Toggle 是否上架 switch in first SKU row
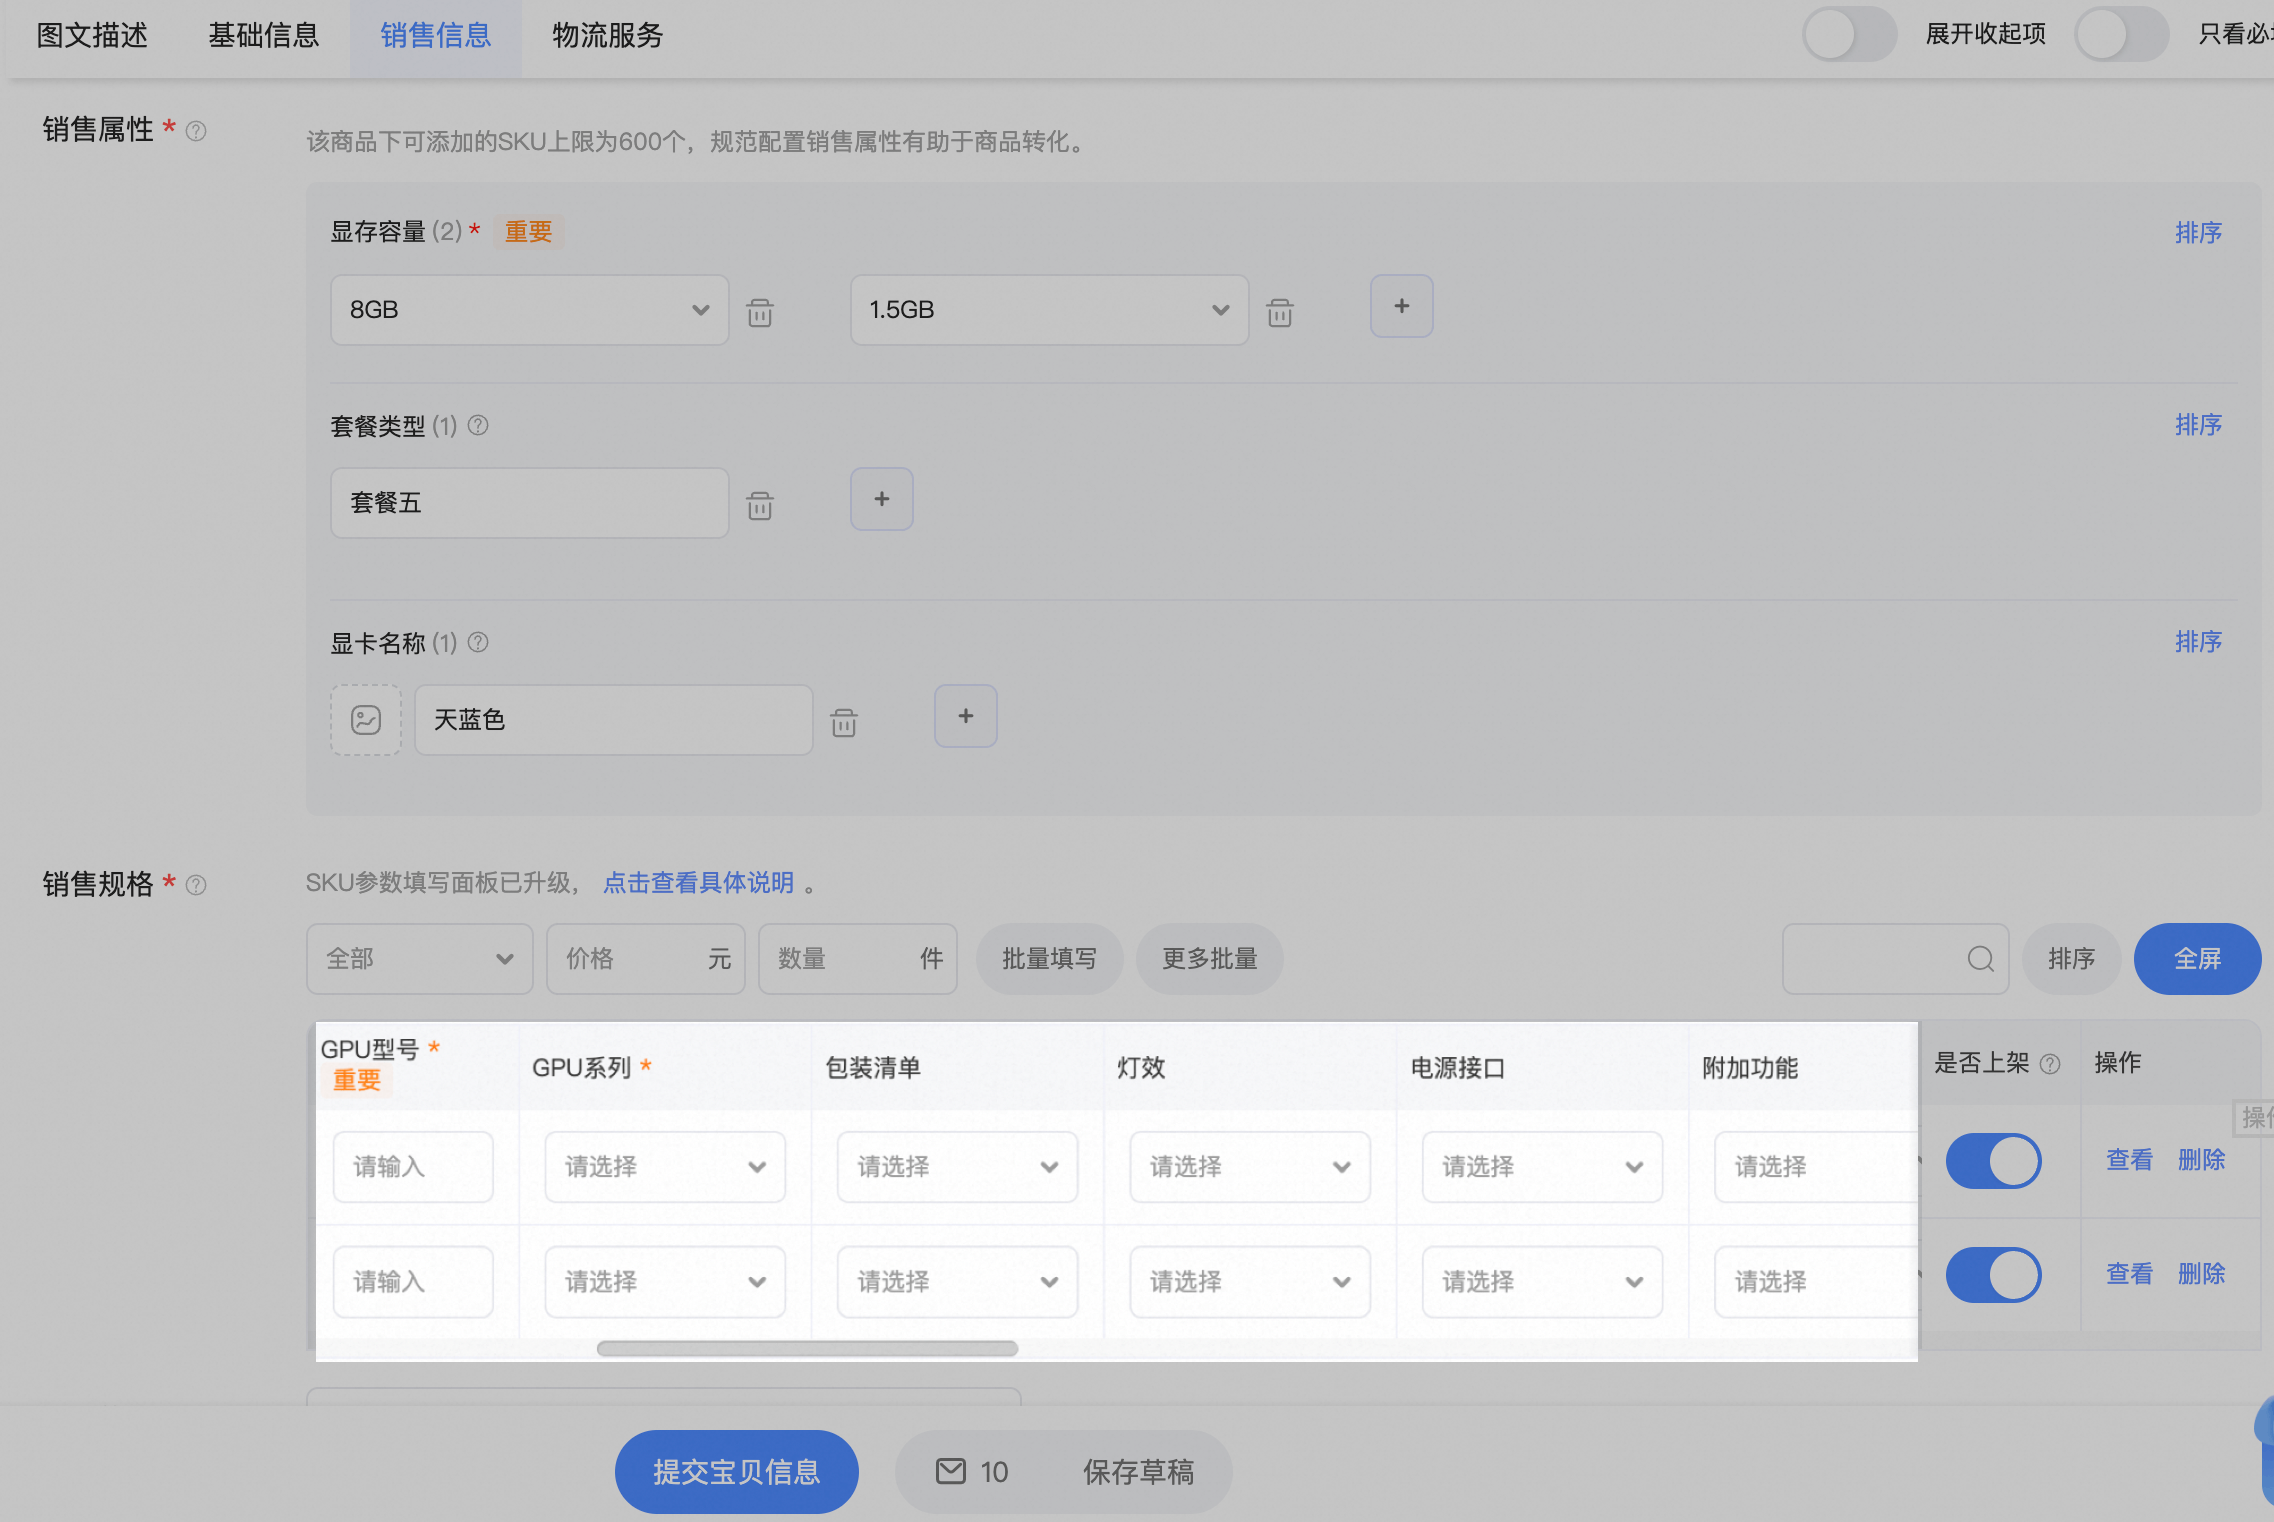This screenshot has width=2274, height=1522. 1993,1161
